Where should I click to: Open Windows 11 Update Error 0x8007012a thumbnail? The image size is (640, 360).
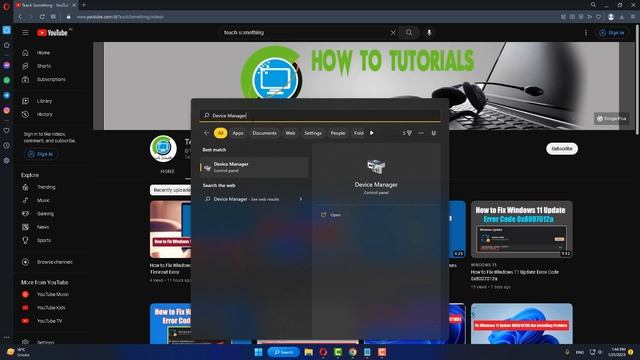[522, 229]
